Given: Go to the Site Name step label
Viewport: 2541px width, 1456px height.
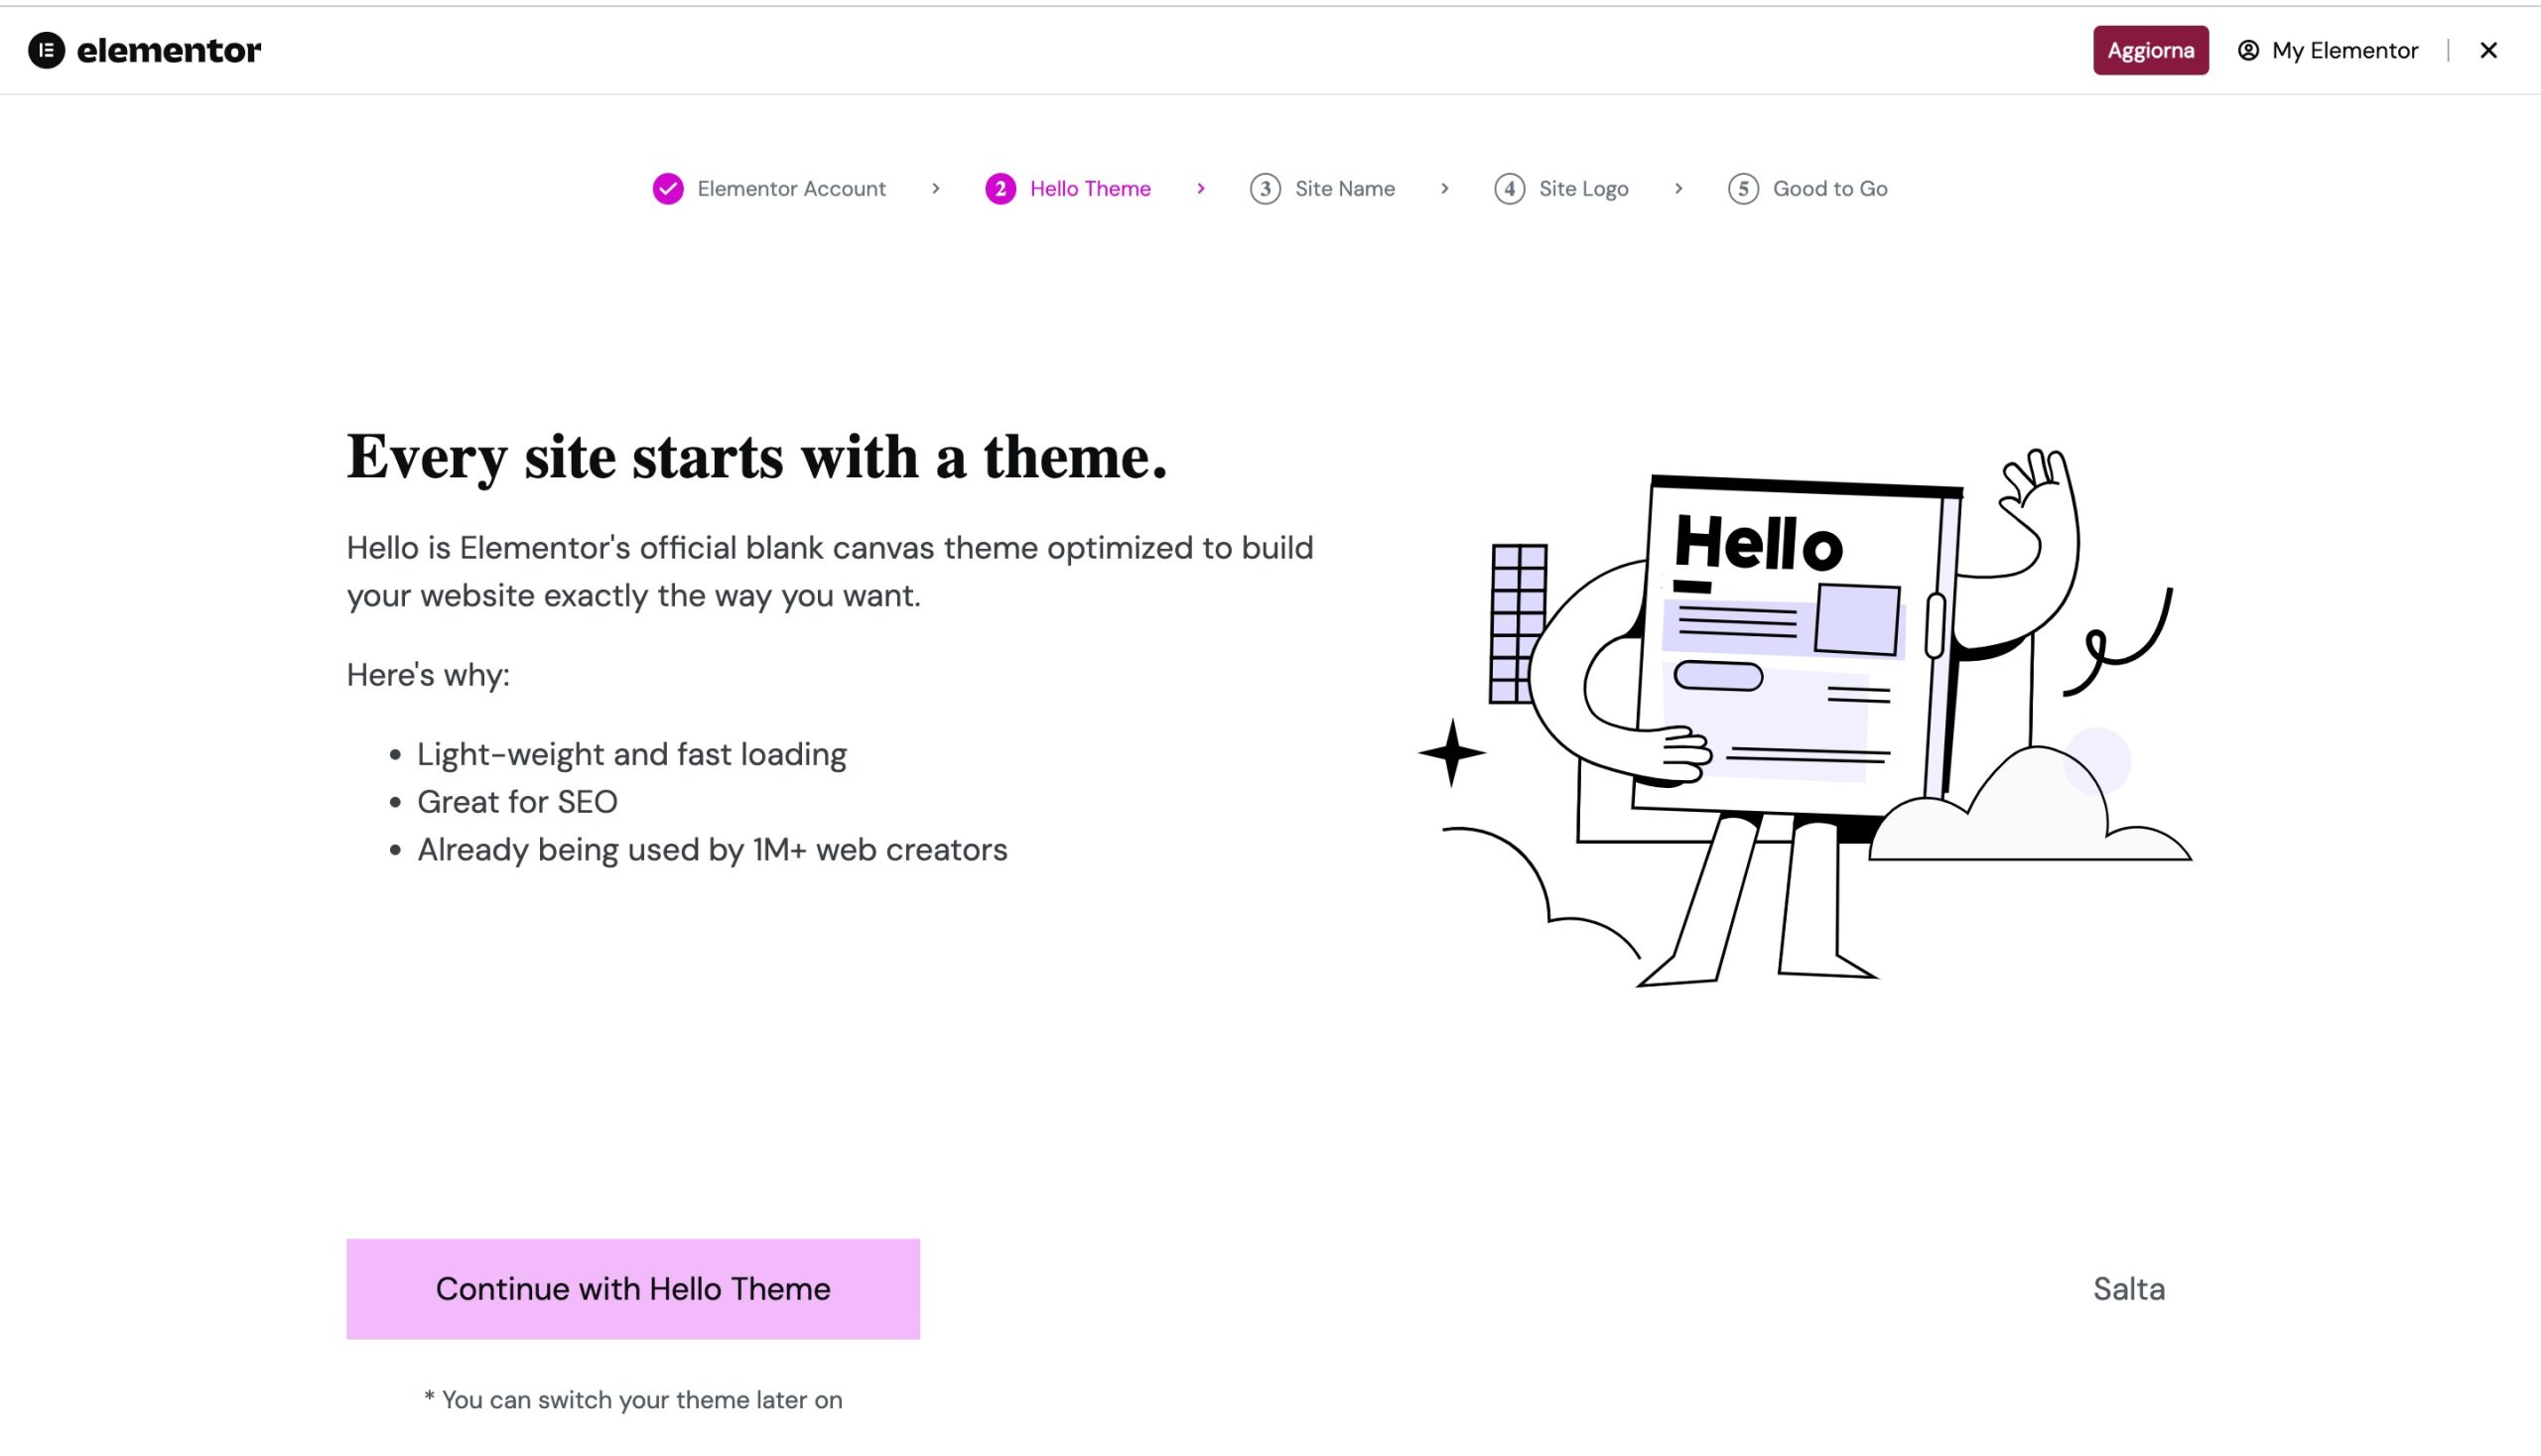Looking at the screenshot, I should click(1344, 189).
